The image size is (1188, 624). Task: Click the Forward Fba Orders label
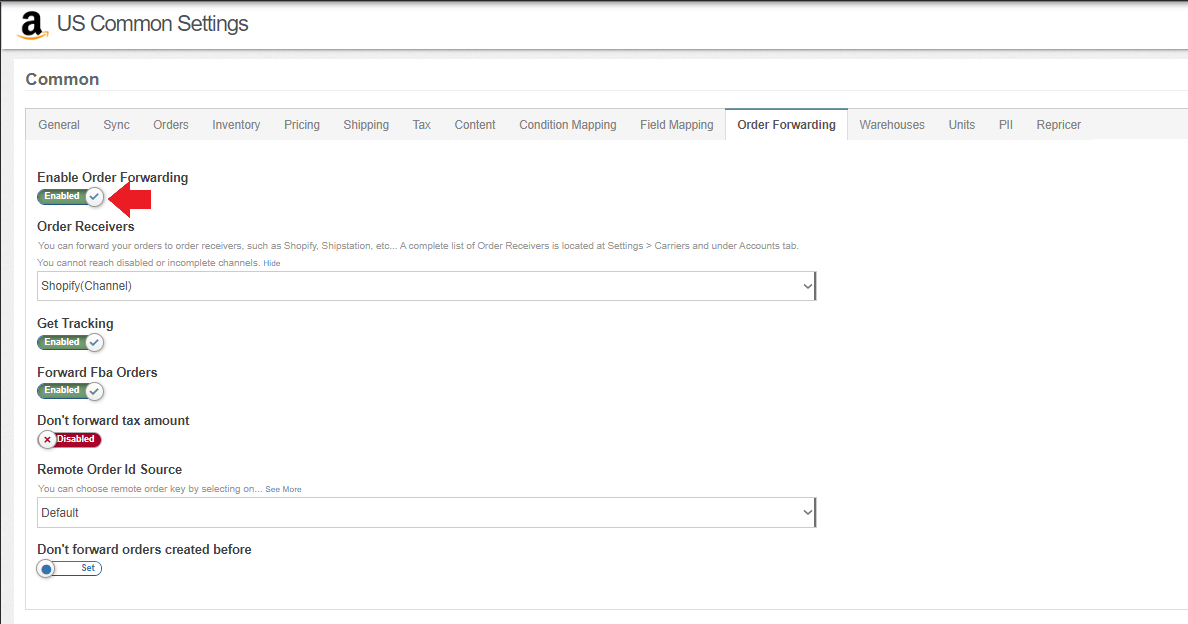(97, 373)
